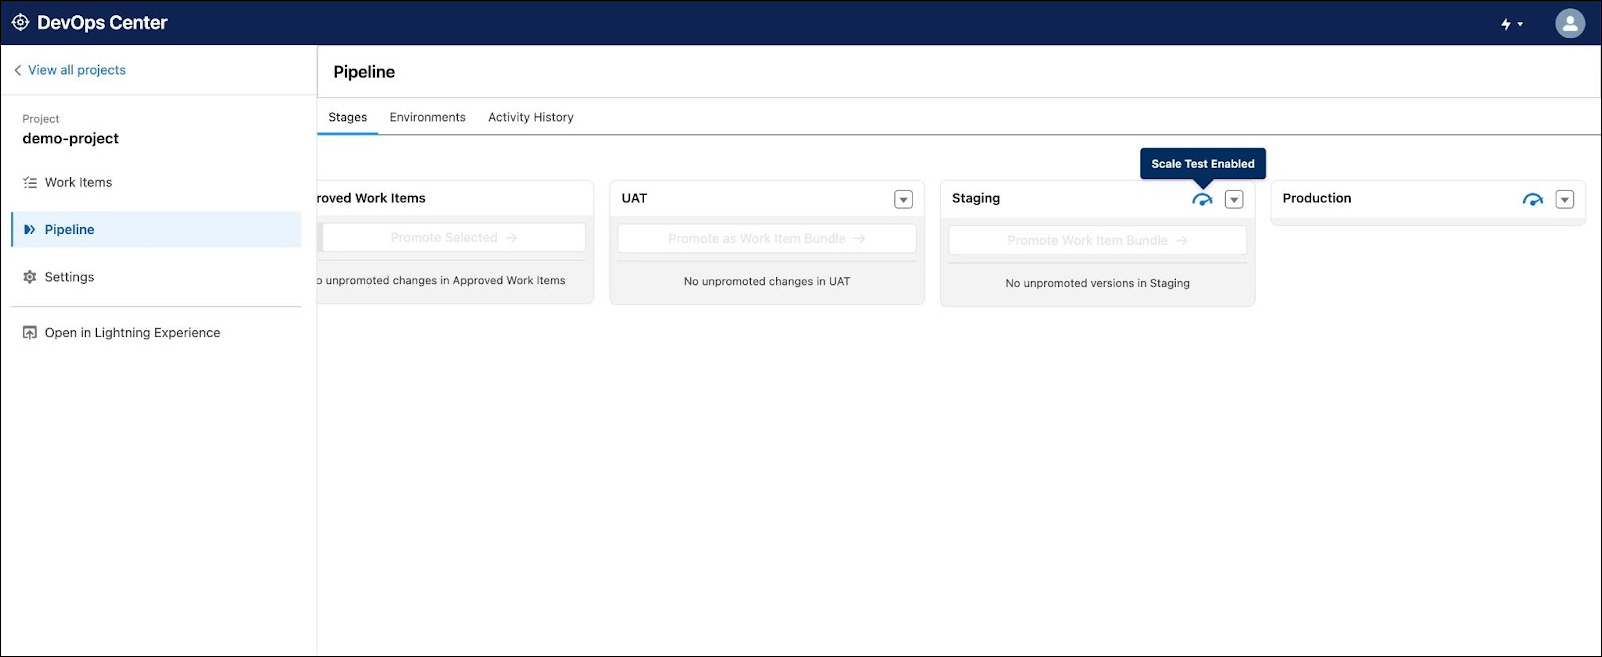This screenshot has width=1602, height=657.
Task: Click the demo-project project name
Action: pos(71,138)
